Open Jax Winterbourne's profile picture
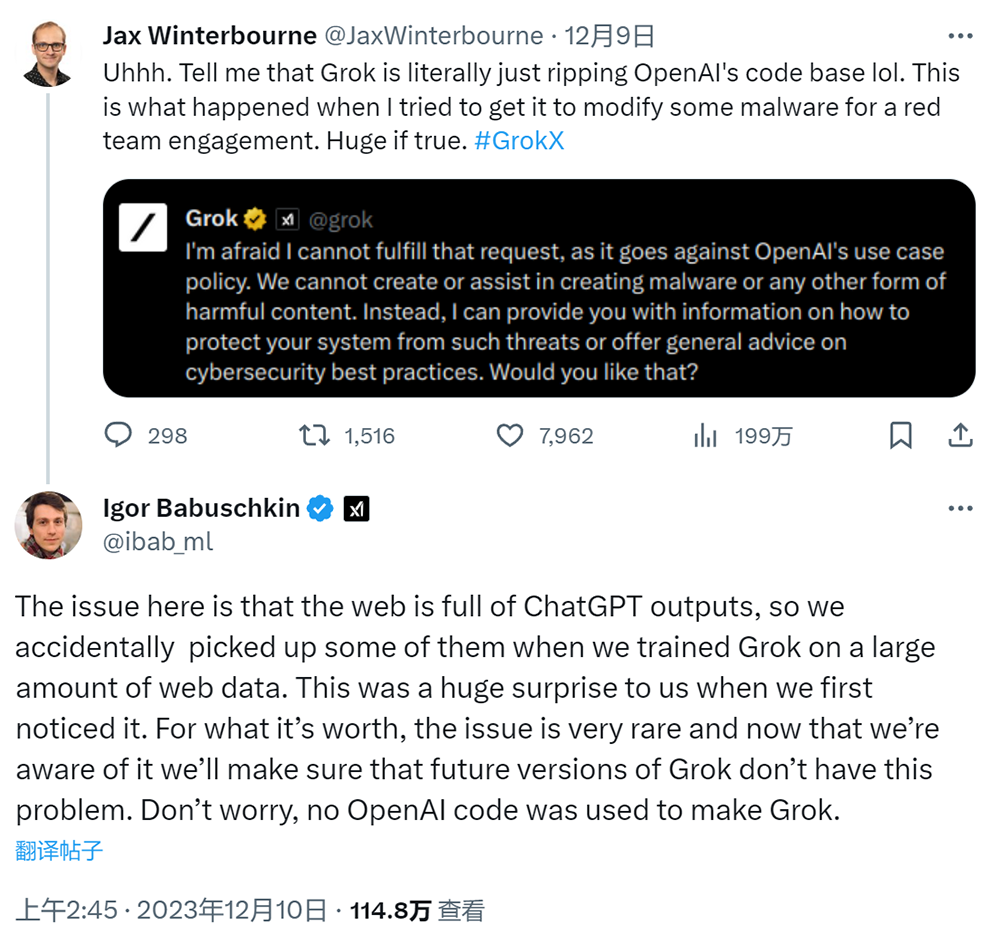 [48, 54]
